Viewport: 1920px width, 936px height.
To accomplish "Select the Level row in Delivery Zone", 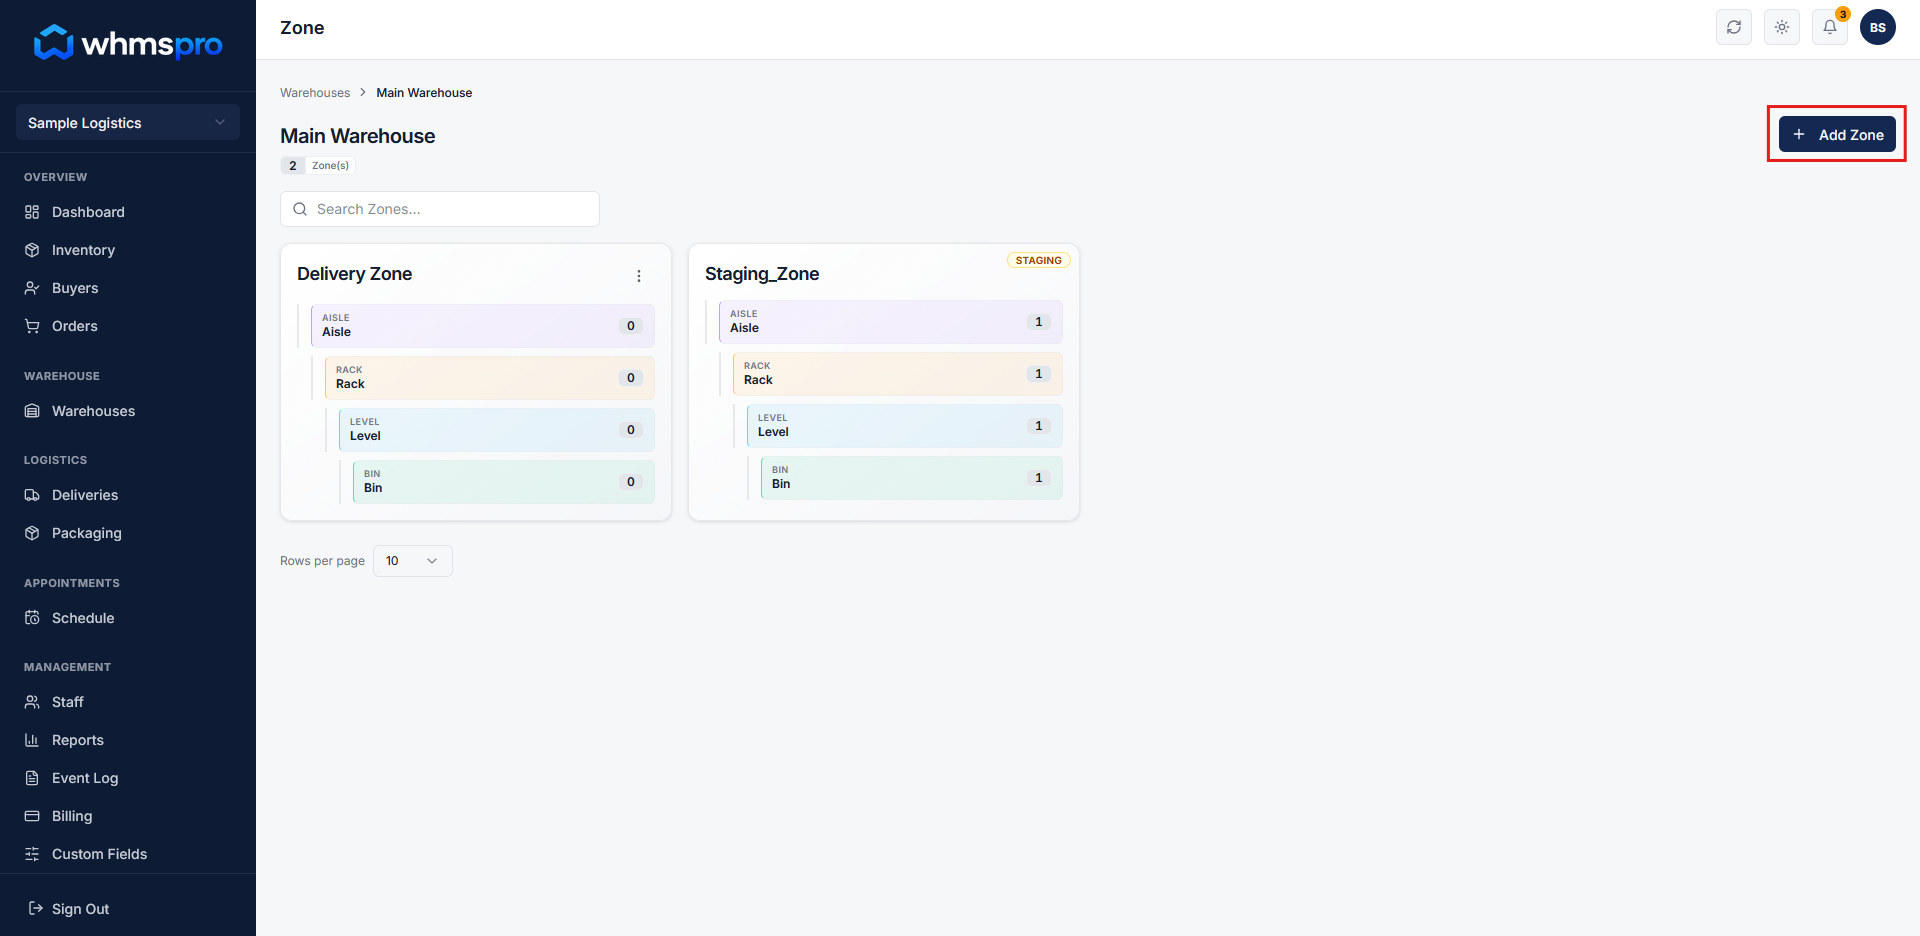I will [x=497, y=430].
